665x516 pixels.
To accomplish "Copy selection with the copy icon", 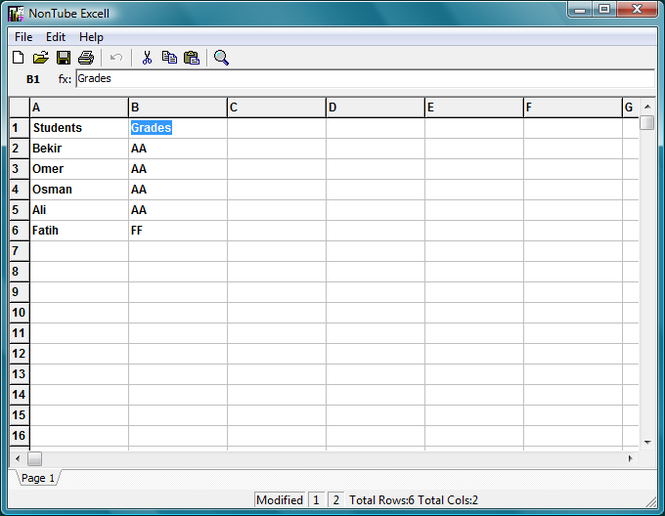I will 169,58.
